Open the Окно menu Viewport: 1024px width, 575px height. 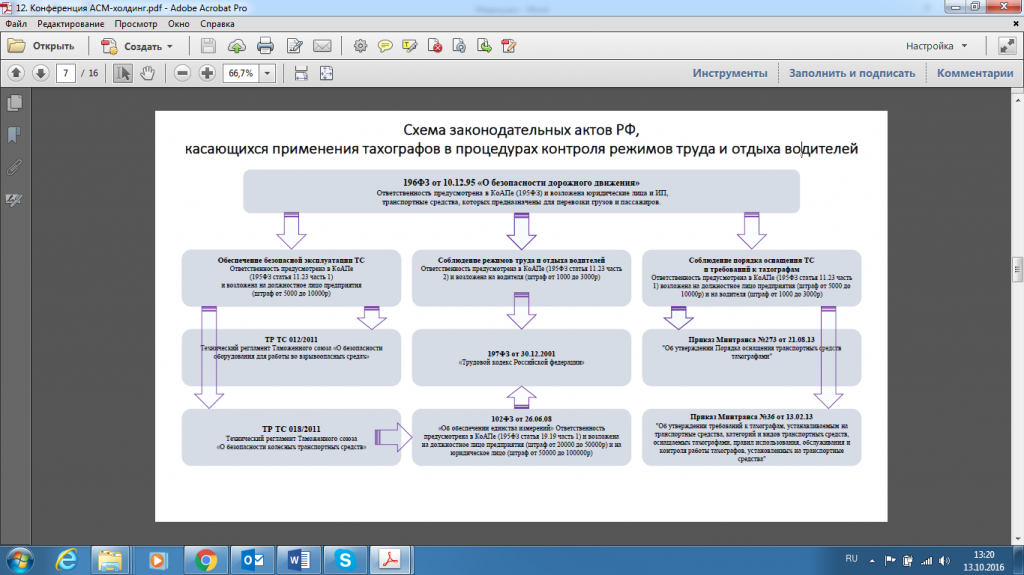tap(178, 24)
